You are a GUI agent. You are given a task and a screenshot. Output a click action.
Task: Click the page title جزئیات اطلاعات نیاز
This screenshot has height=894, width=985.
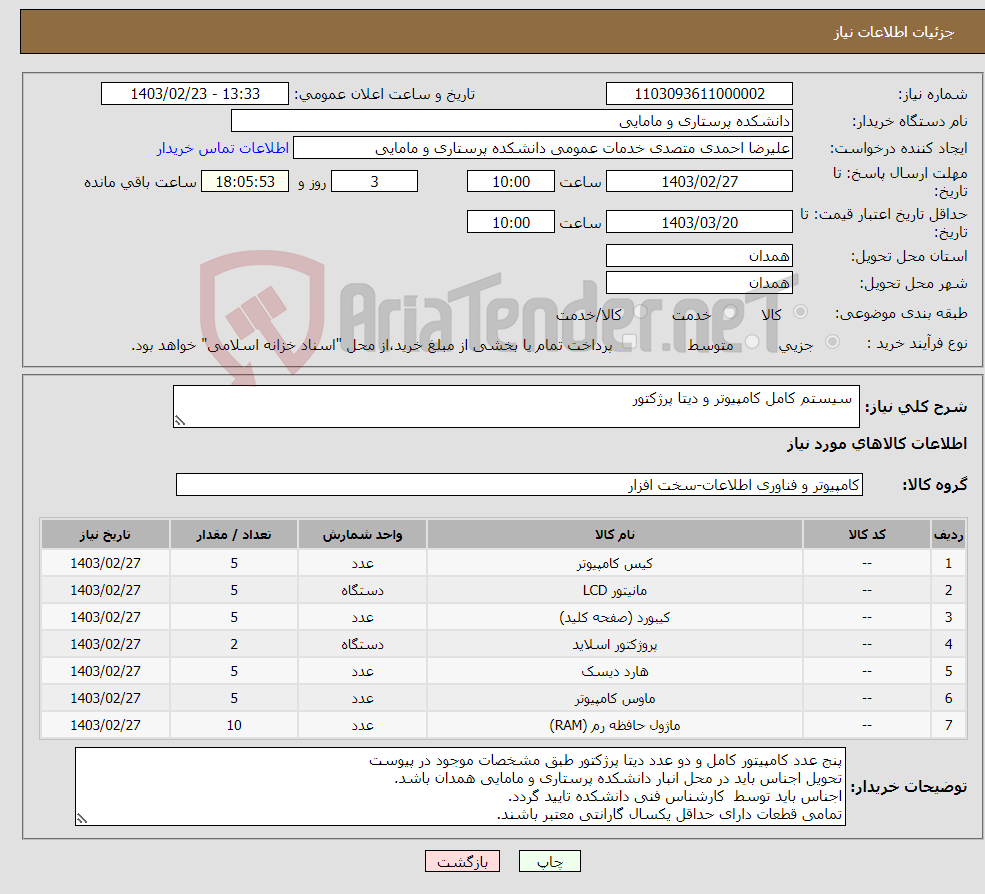tap(893, 32)
